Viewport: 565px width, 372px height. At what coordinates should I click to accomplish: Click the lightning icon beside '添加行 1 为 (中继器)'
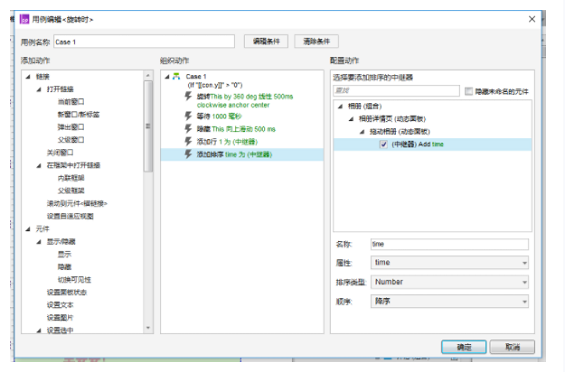(x=188, y=141)
